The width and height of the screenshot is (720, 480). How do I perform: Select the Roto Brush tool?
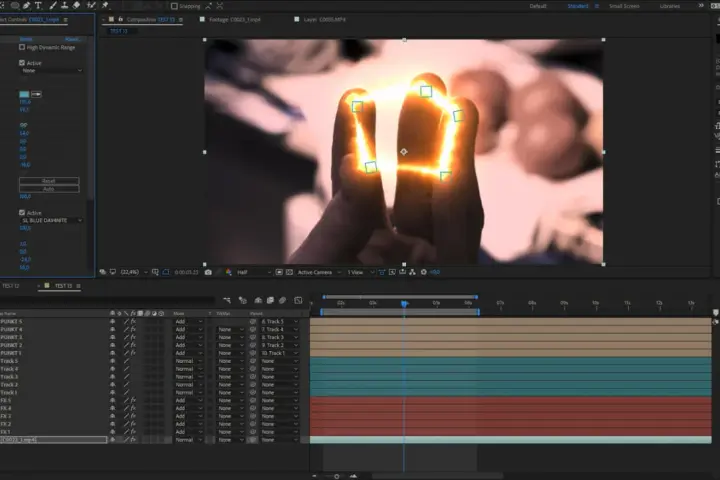pos(91,6)
